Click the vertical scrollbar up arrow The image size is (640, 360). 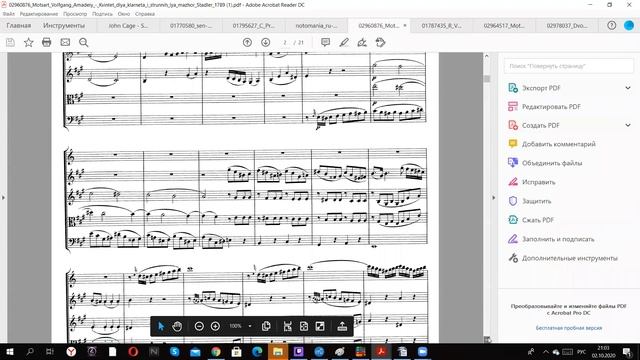click(x=487, y=56)
